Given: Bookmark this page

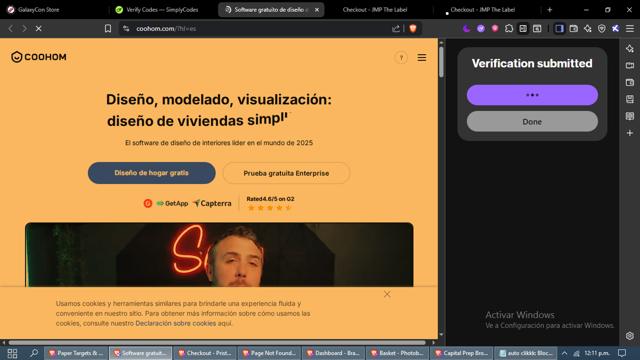Looking at the screenshot, I should pos(108,29).
